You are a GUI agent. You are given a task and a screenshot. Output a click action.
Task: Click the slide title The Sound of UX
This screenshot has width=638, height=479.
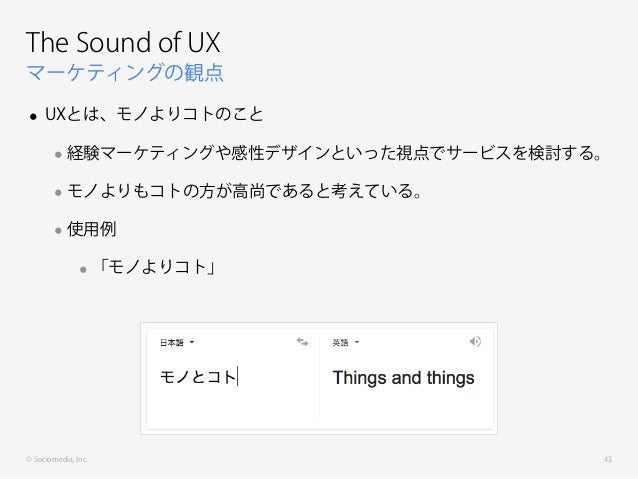pos(123,42)
